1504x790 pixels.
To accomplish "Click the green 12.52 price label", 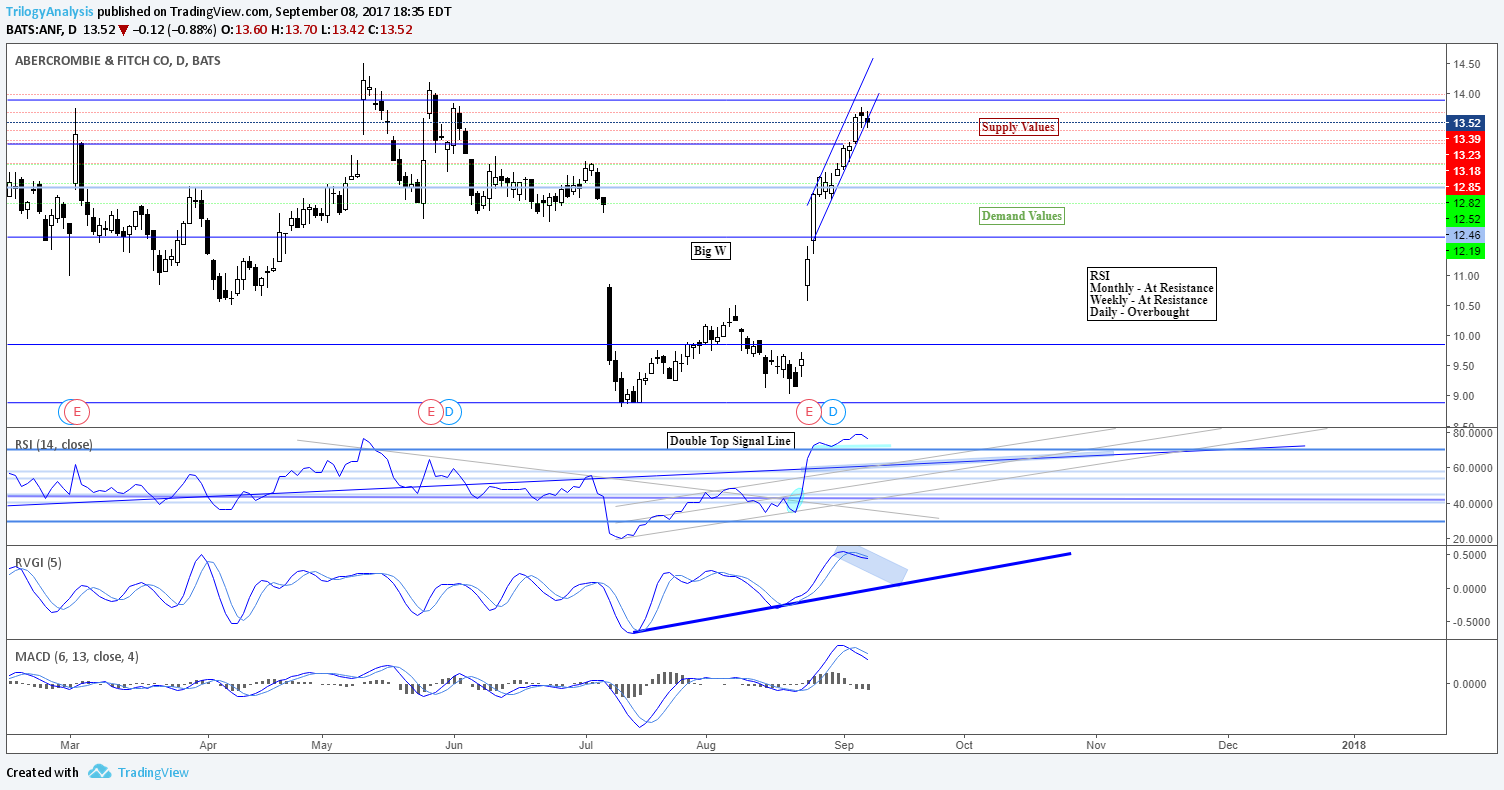I will click(1467, 219).
